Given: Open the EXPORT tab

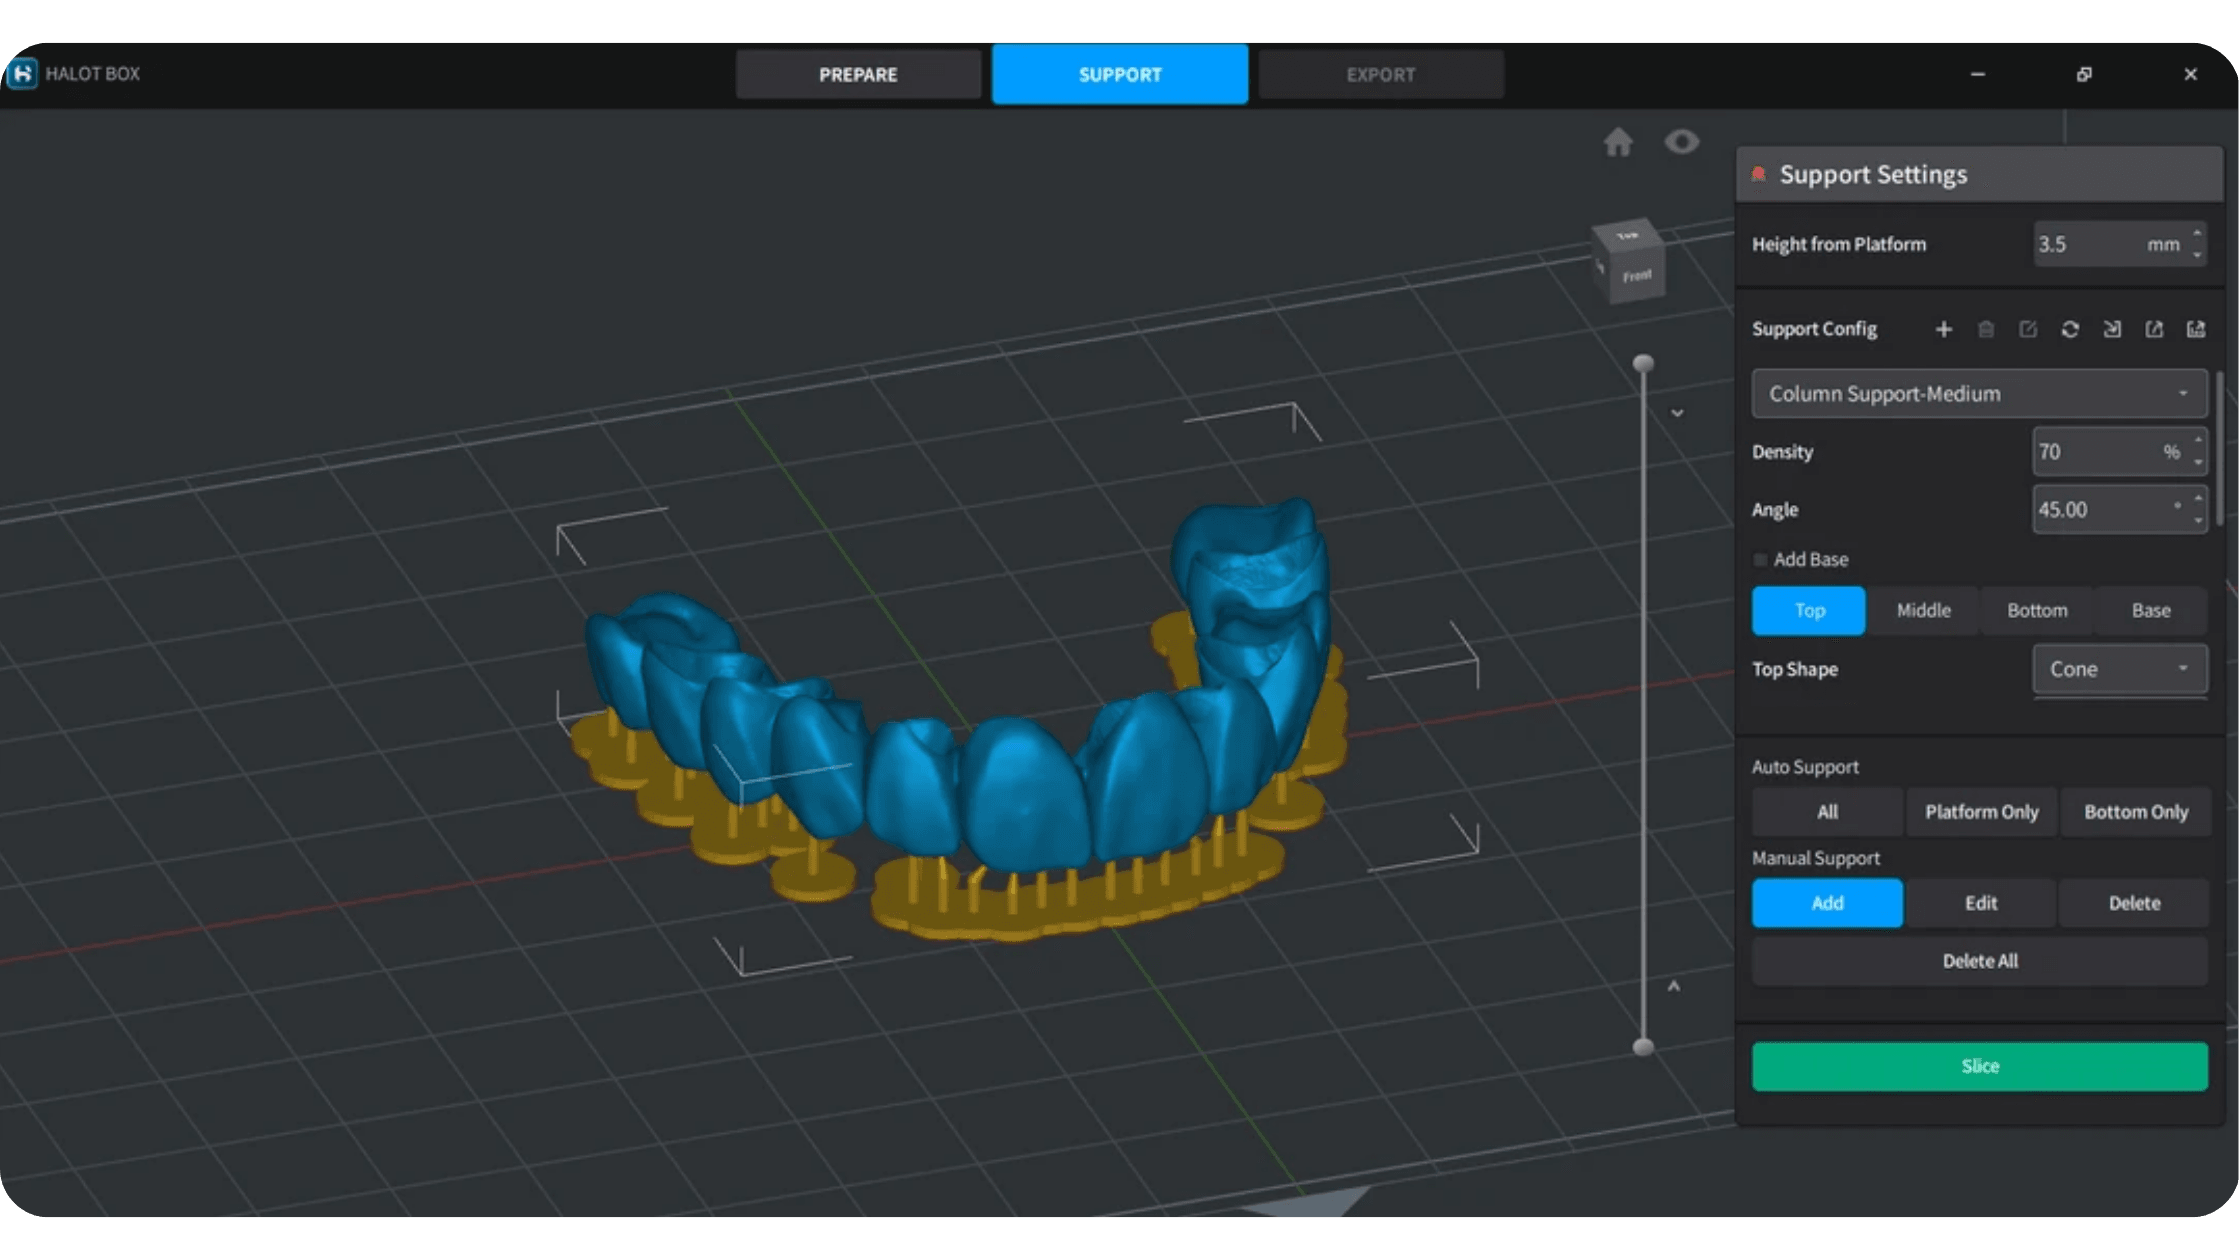Looking at the screenshot, I should 1381,74.
